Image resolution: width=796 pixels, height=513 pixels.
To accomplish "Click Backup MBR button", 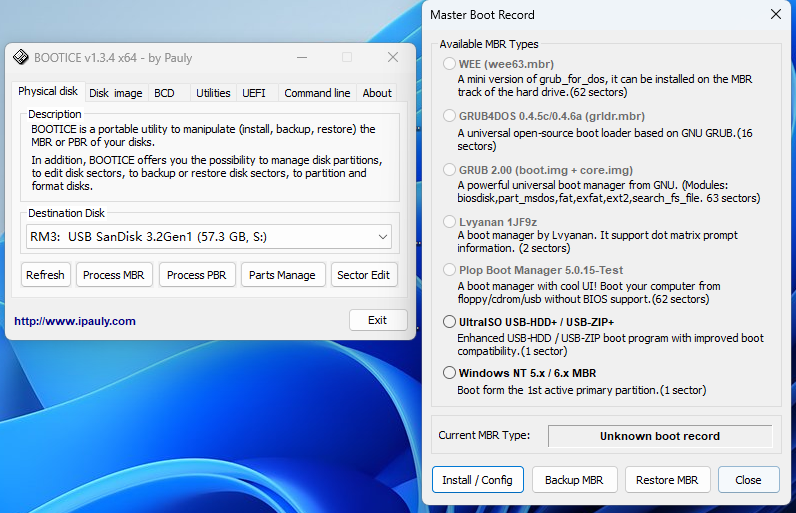I will tap(574, 480).
